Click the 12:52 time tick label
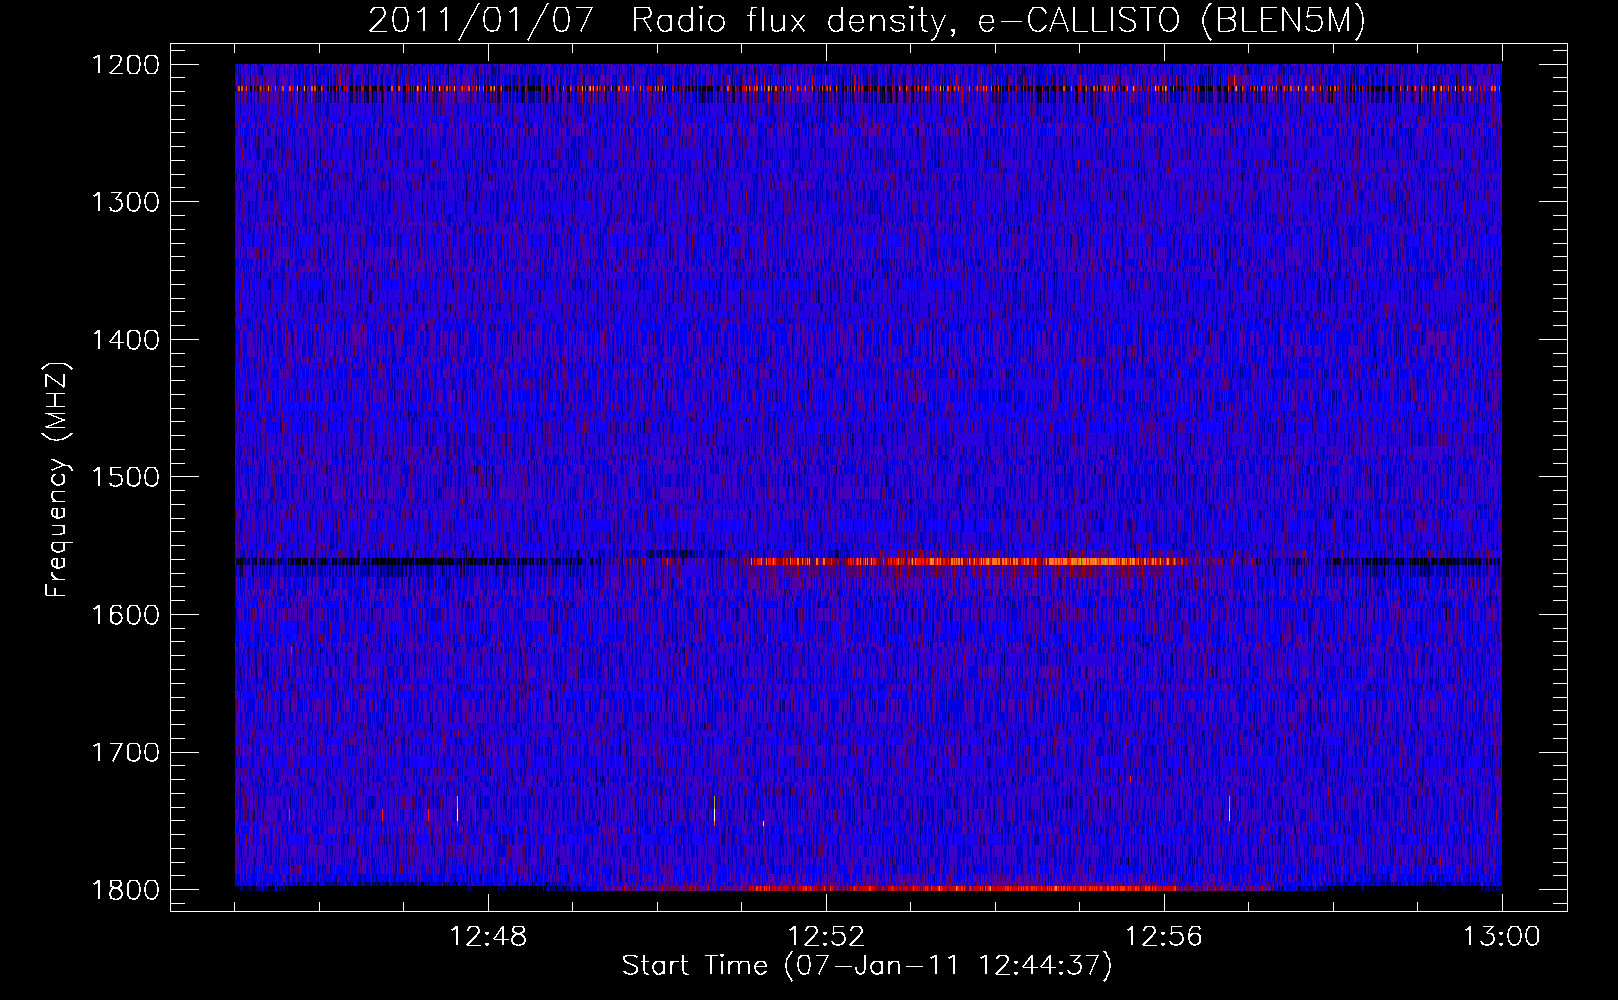The width and height of the screenshot is (1618, 1000). pos(826,937)
